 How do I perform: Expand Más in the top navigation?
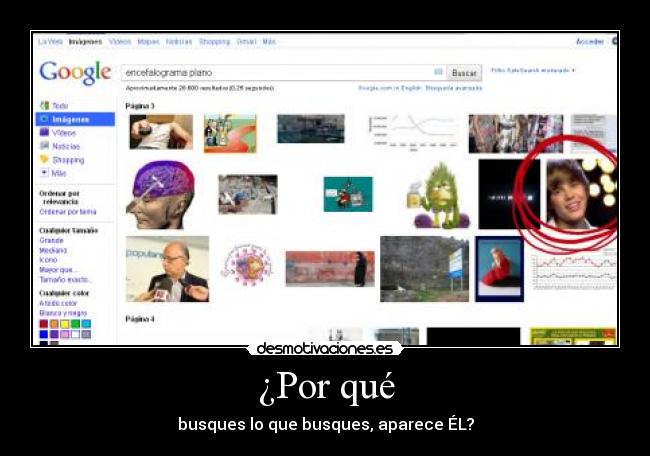(269, 41)
